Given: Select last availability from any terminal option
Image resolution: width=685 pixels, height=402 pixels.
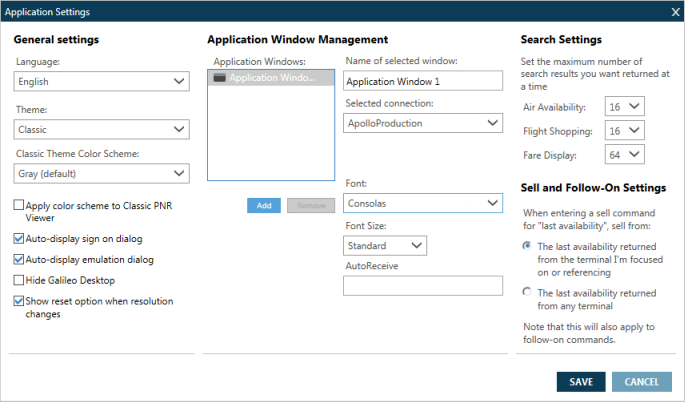Looking at the screenshot, I should coord(527,291).
